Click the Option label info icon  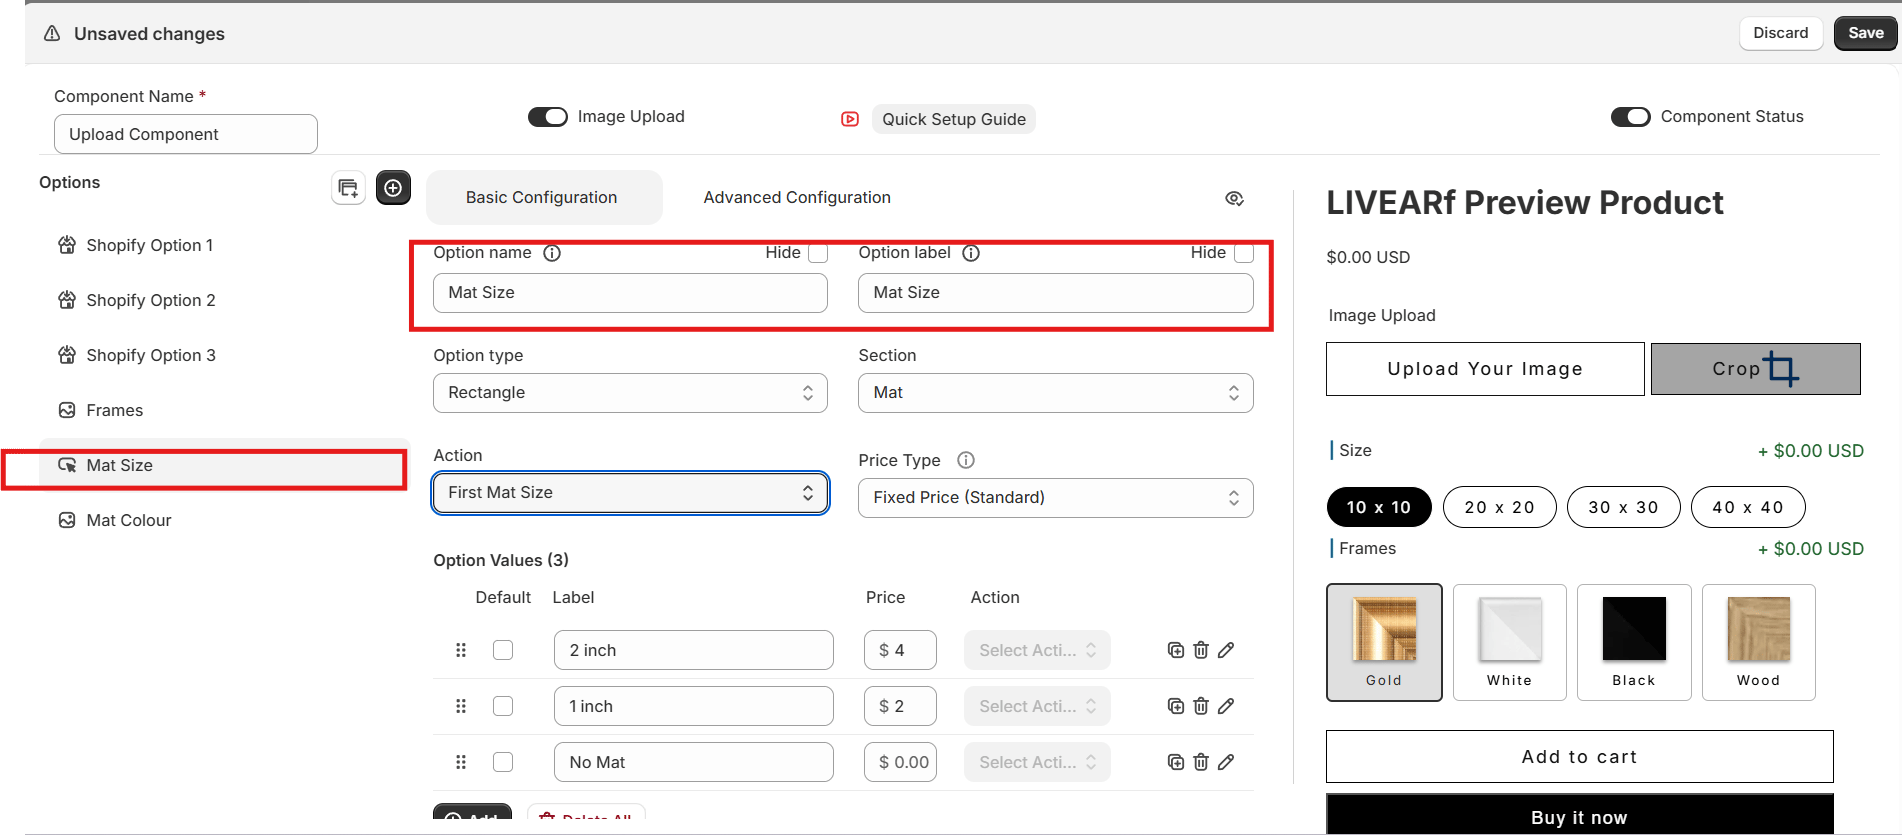[x=971, y=253]
